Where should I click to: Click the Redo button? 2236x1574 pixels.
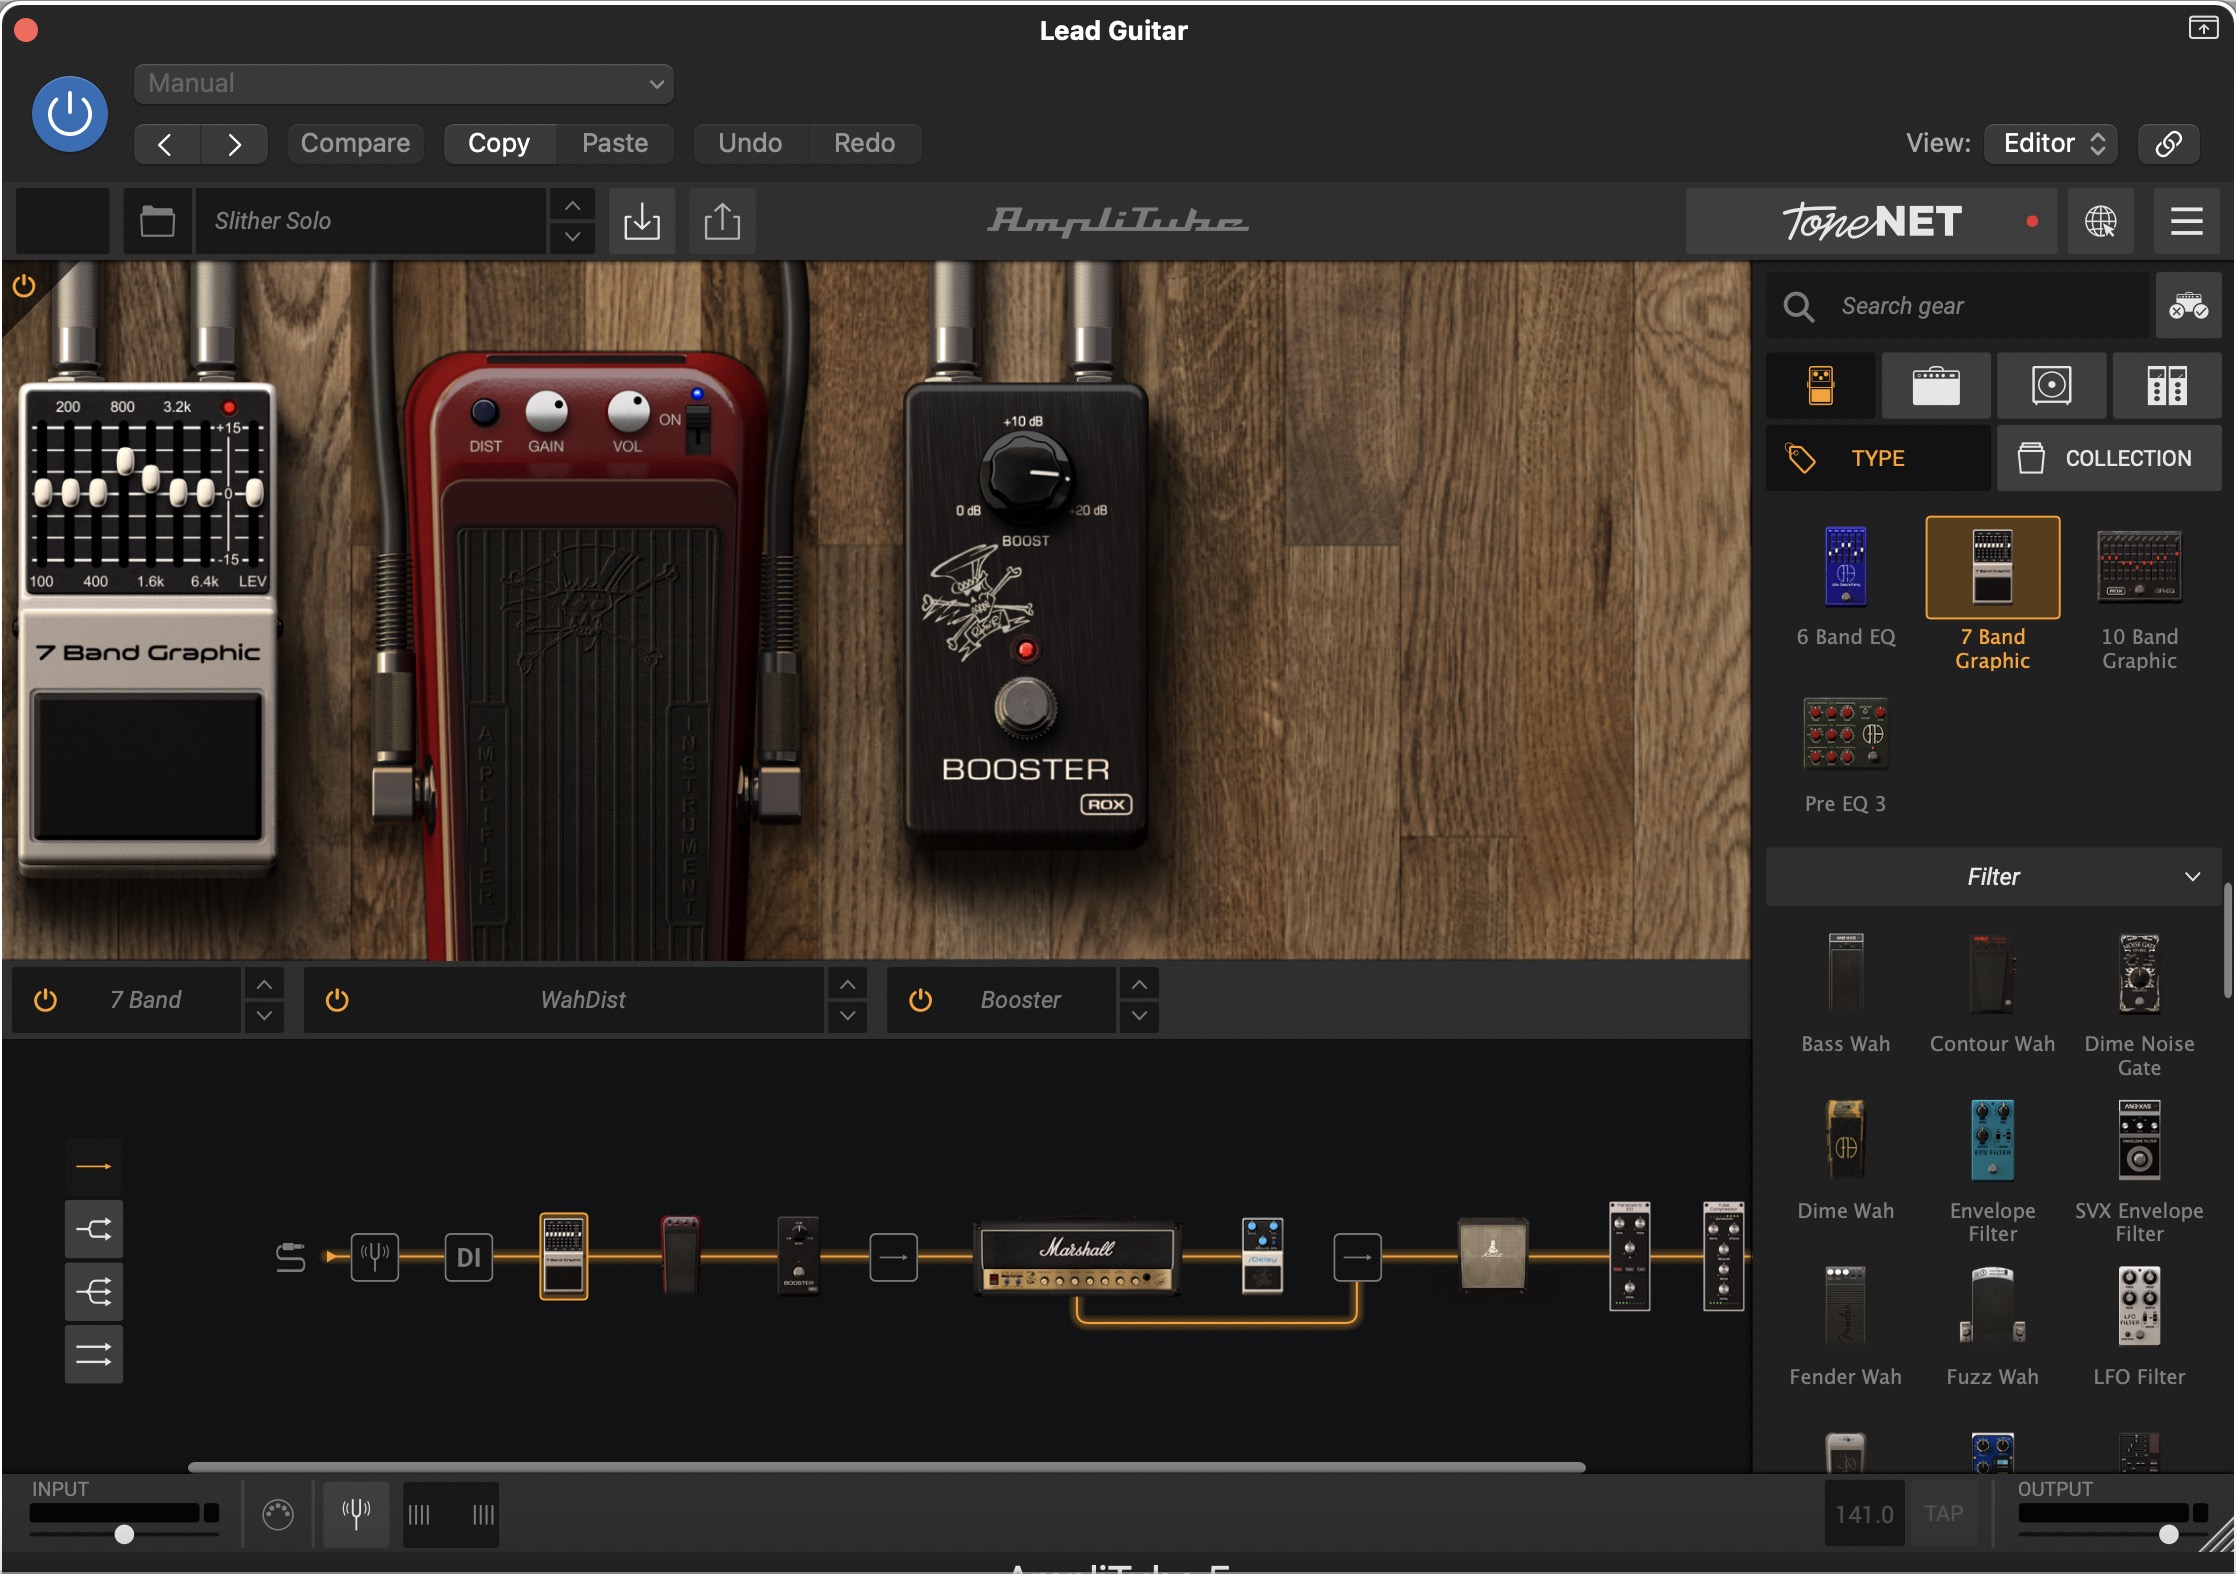pos(864,143)
